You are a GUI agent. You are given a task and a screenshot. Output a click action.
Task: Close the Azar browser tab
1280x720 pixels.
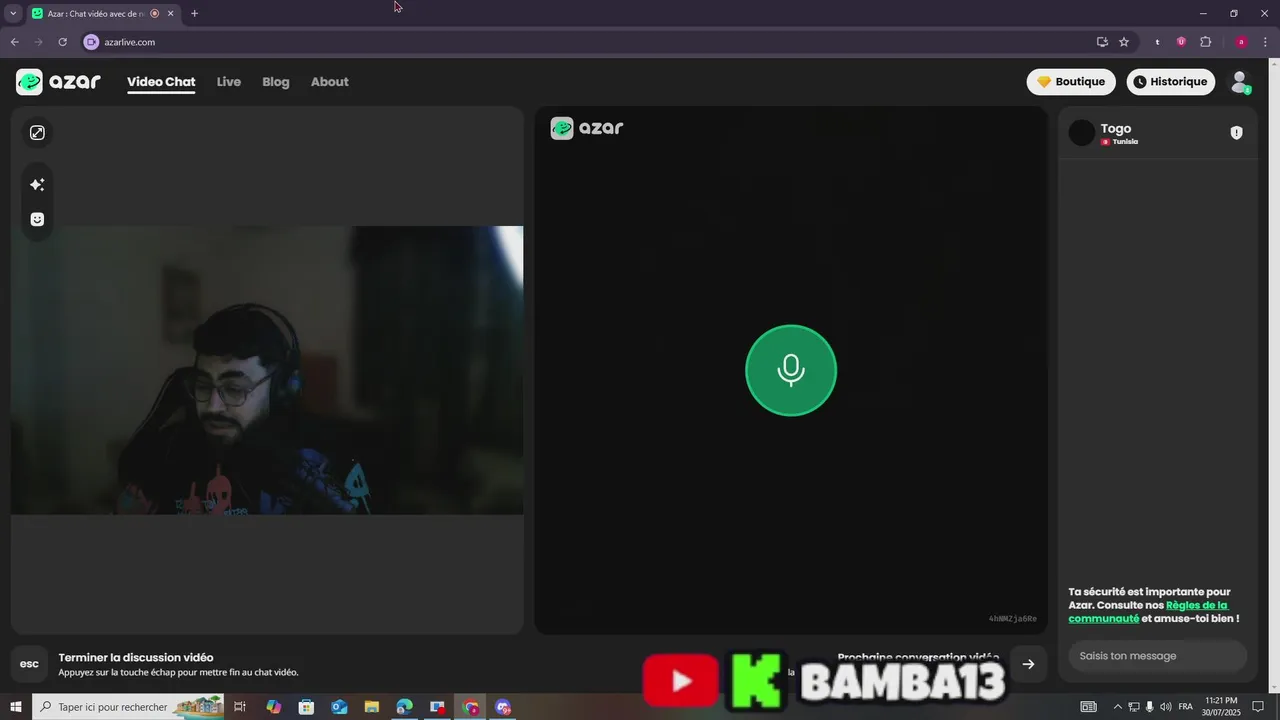(x=170, y=14)
